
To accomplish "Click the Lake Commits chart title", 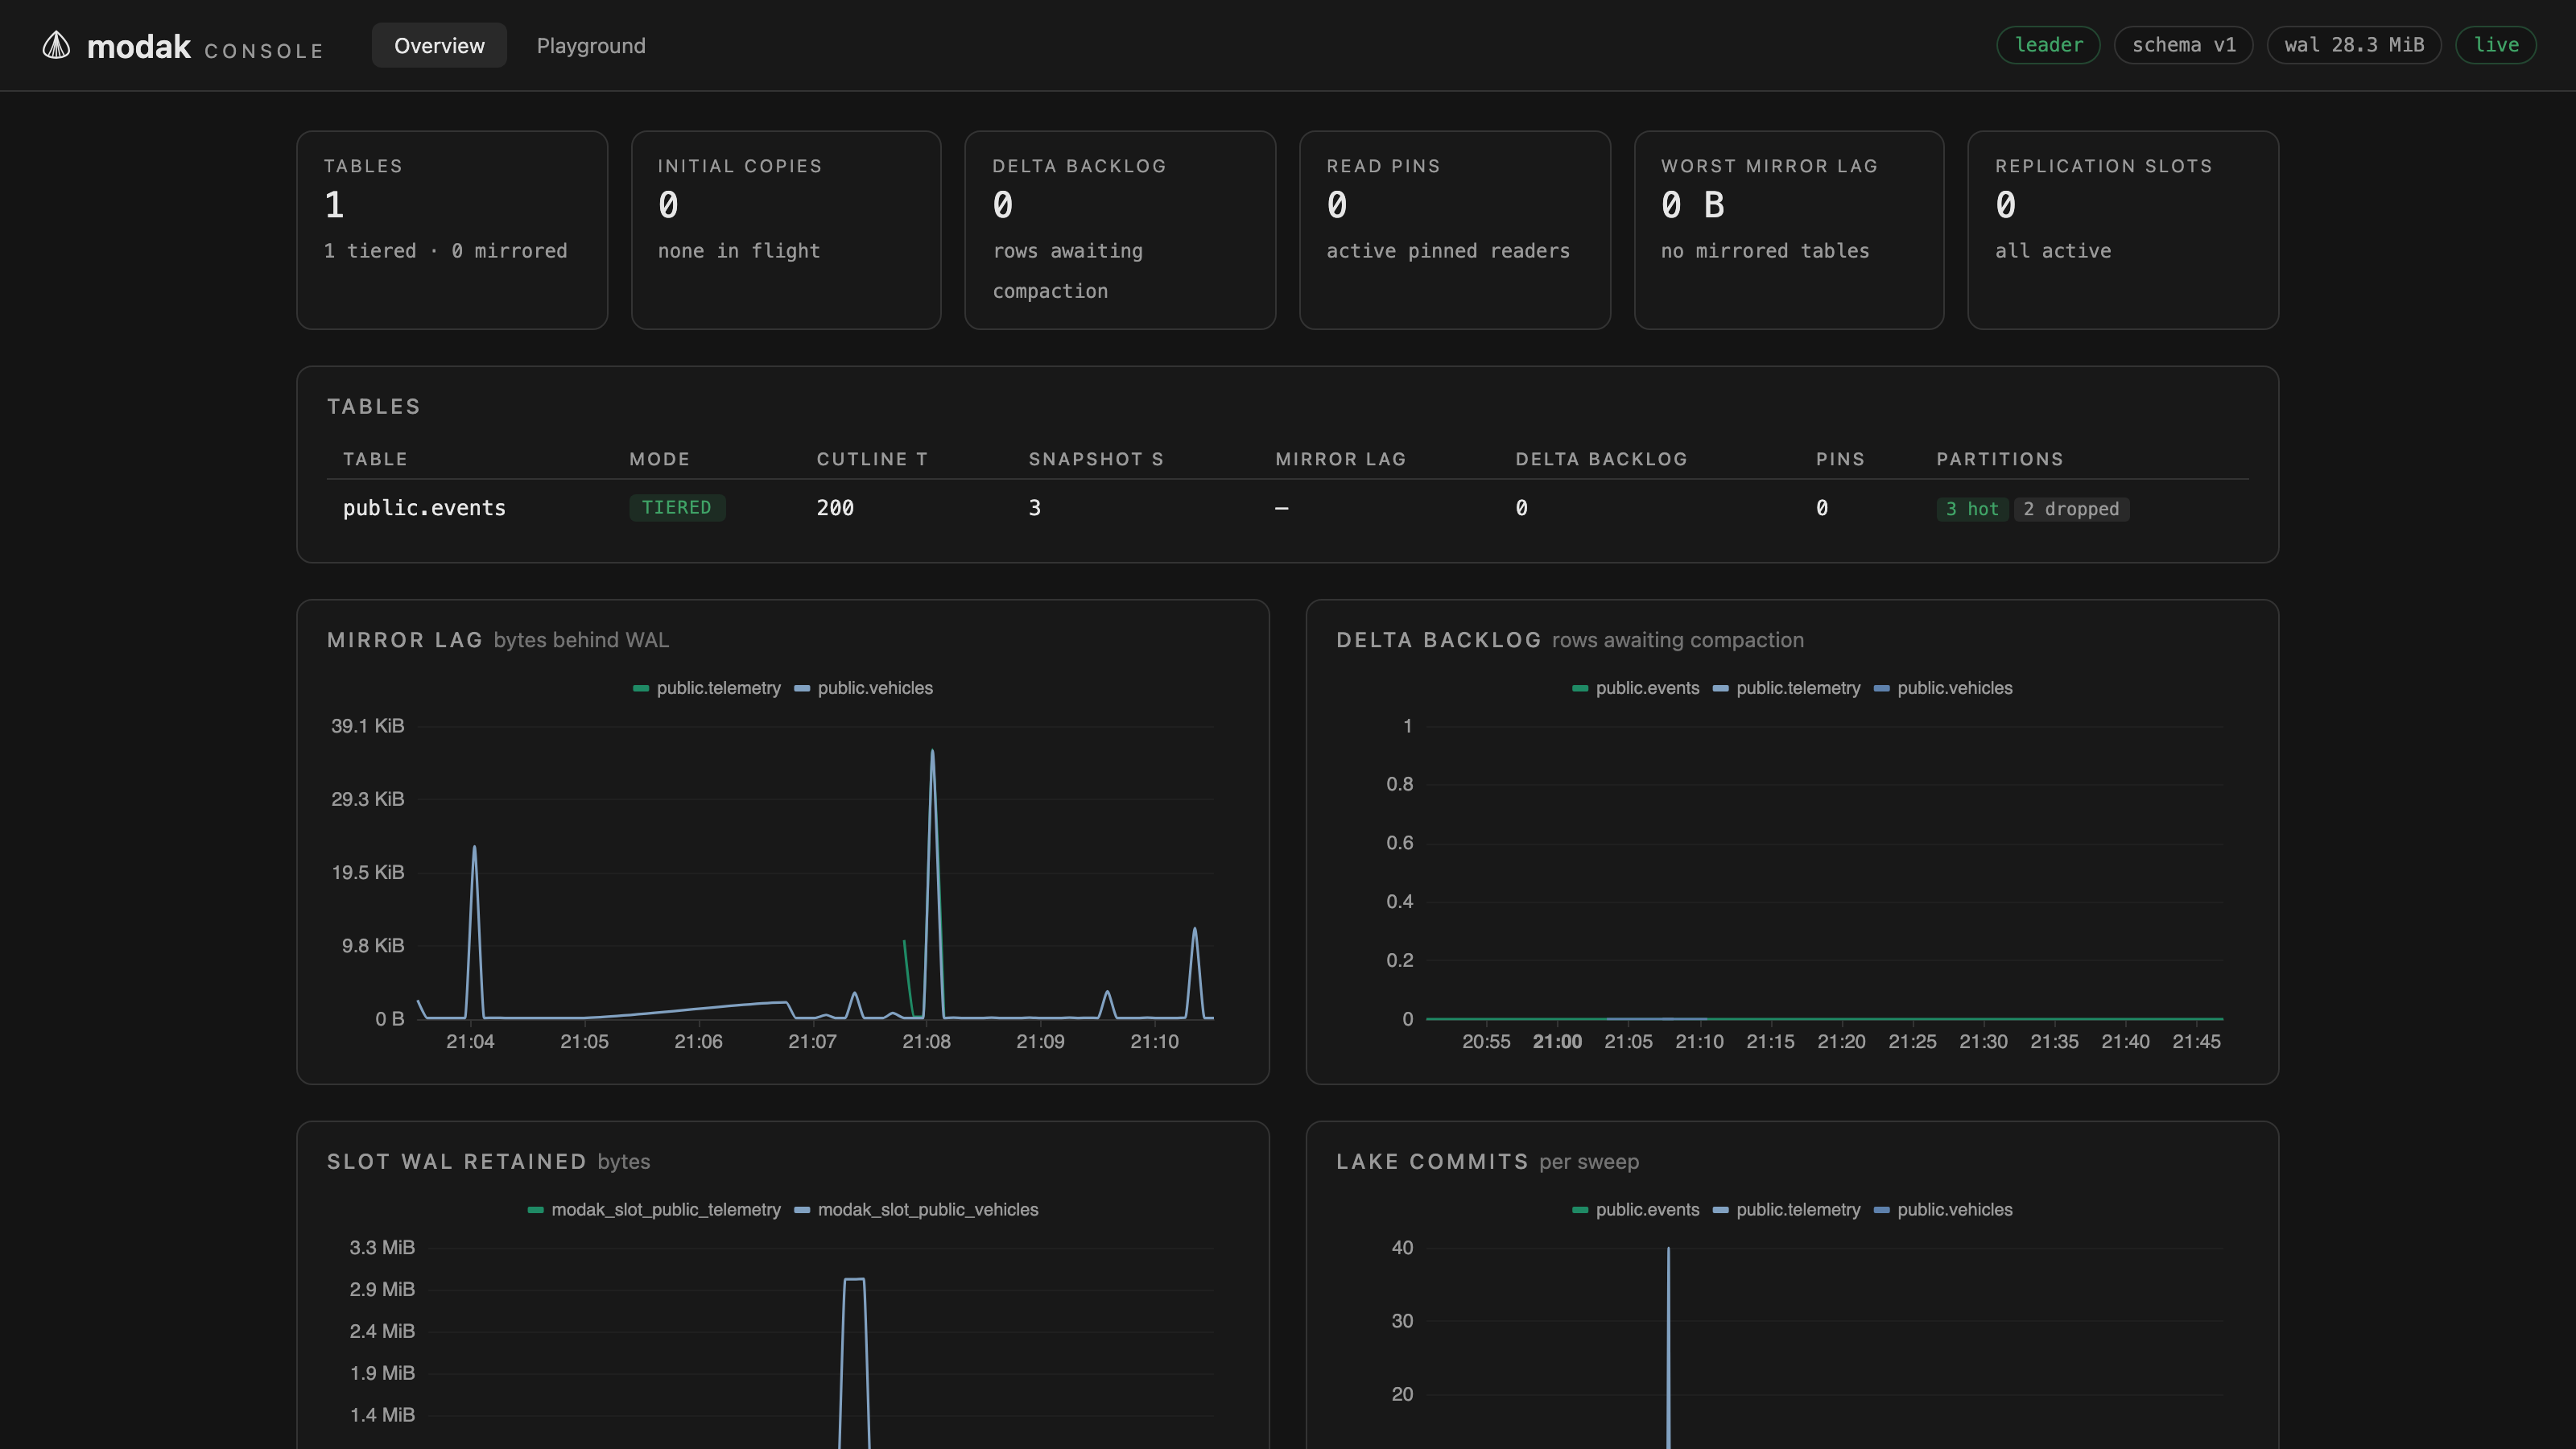I will [1432, 1162].
